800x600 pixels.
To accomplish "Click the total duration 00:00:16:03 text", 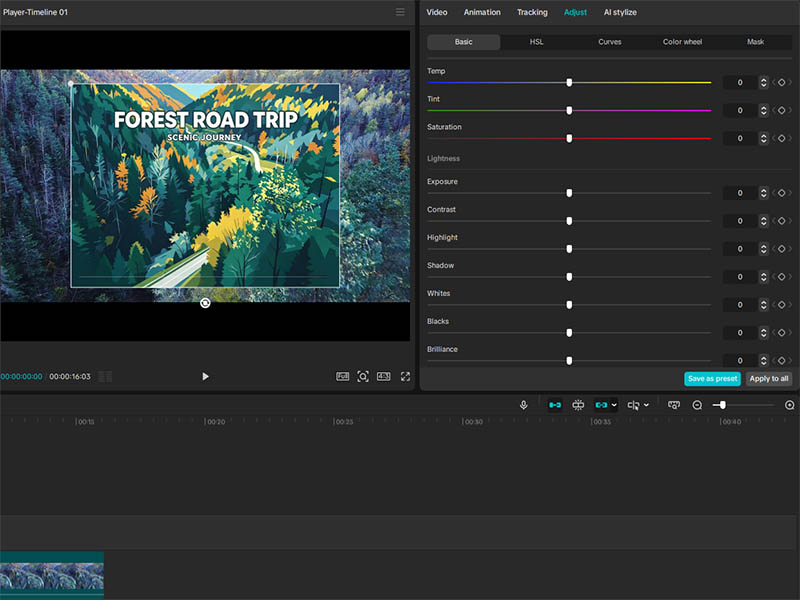I will (70, 377).
